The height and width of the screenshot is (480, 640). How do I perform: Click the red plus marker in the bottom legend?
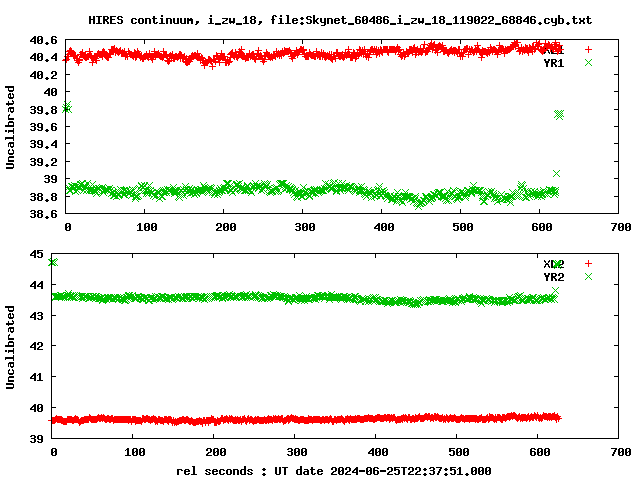[588, 264]
